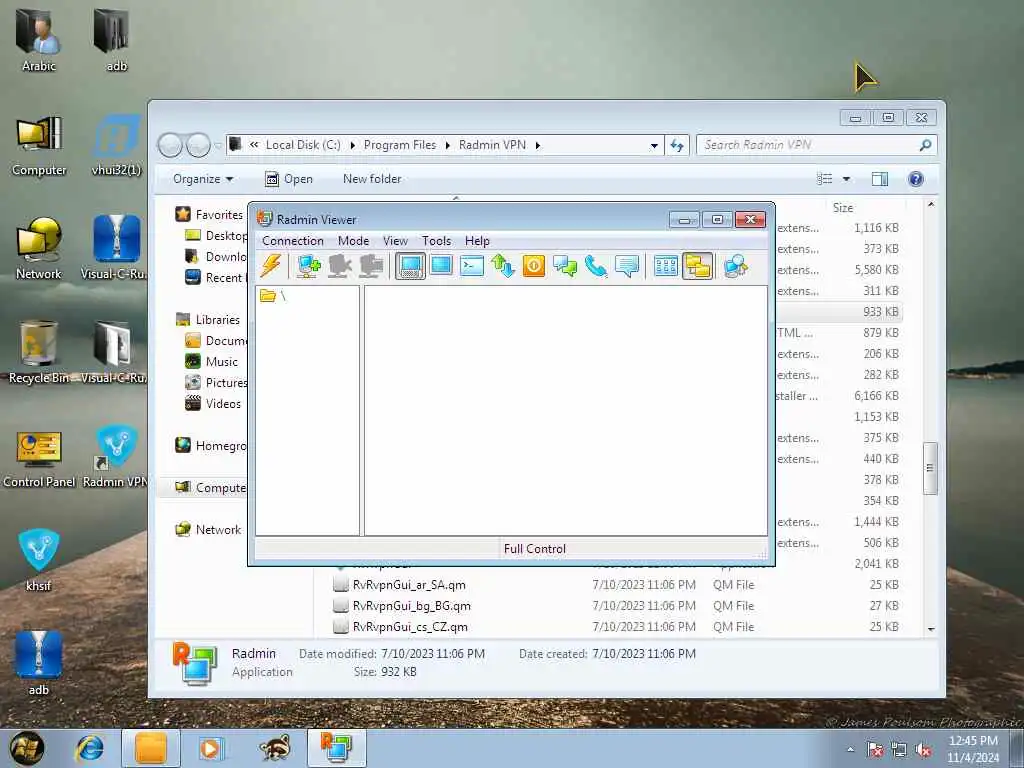Click the lightning Connect To icon
The width and height of the screenshot is (1024, 768).
pos(271,266)
